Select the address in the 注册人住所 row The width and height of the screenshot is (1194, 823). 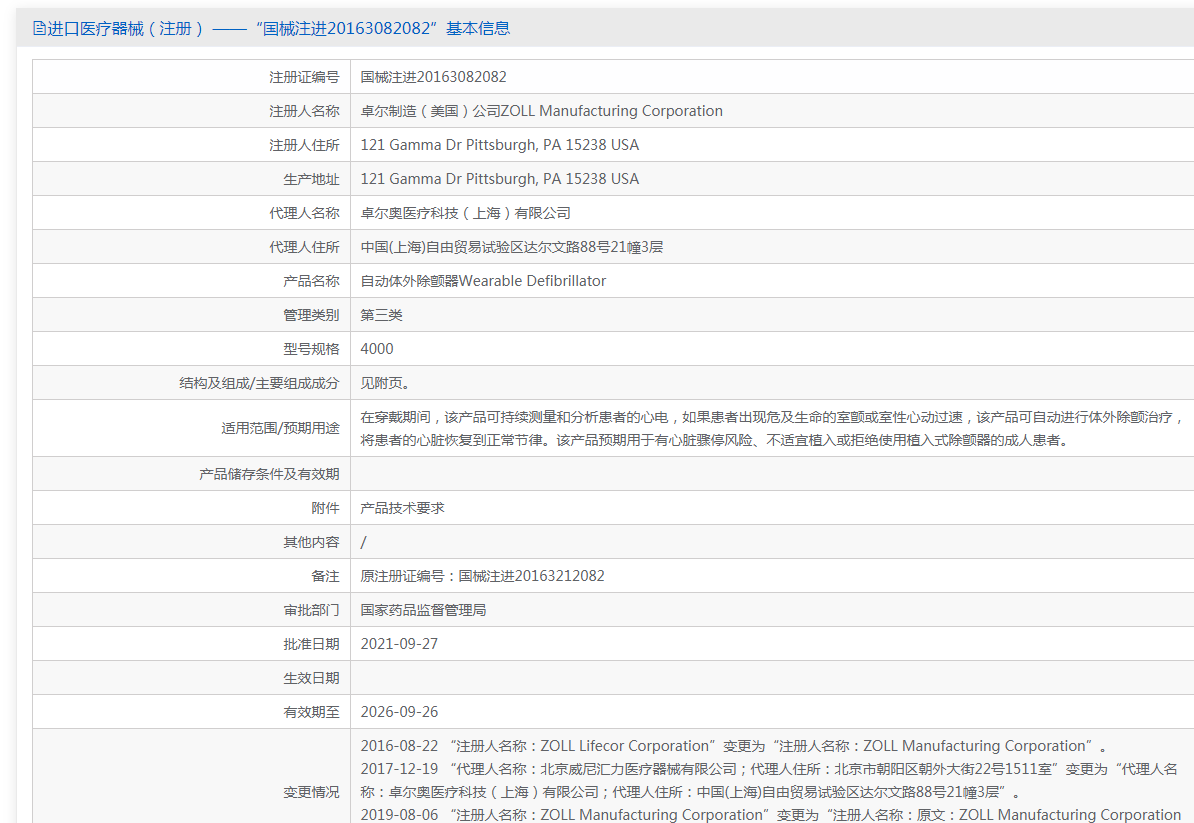(500, 145)
